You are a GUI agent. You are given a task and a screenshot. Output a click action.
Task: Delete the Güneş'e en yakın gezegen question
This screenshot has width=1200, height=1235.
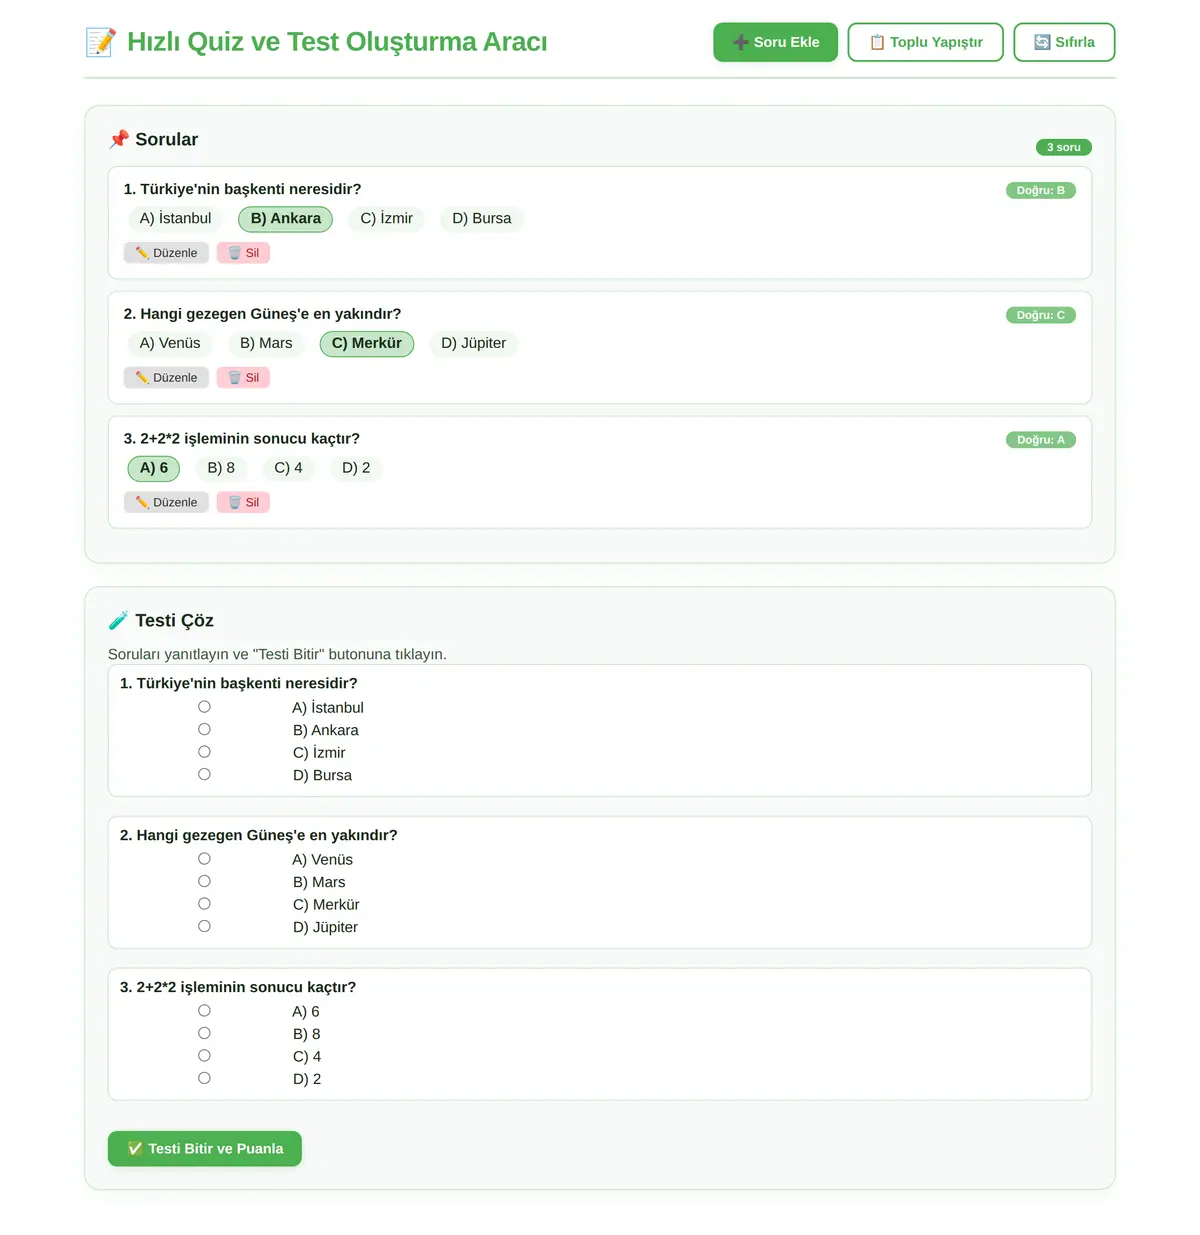coord(243,378)
